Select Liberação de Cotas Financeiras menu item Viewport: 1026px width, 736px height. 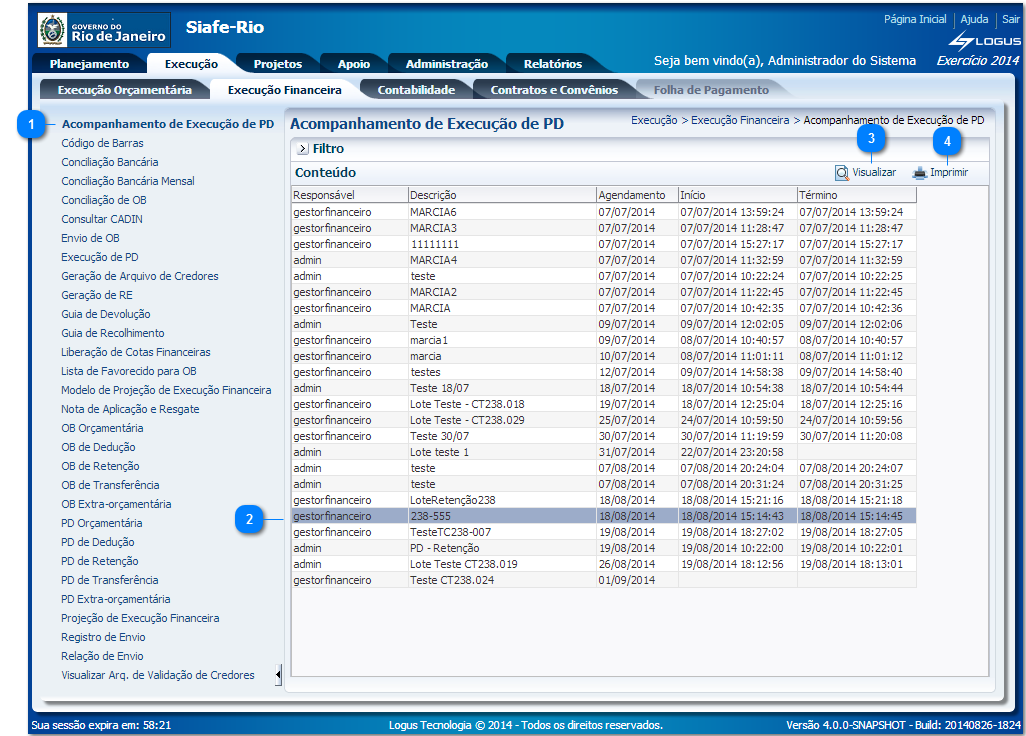[x=136, y=352]
